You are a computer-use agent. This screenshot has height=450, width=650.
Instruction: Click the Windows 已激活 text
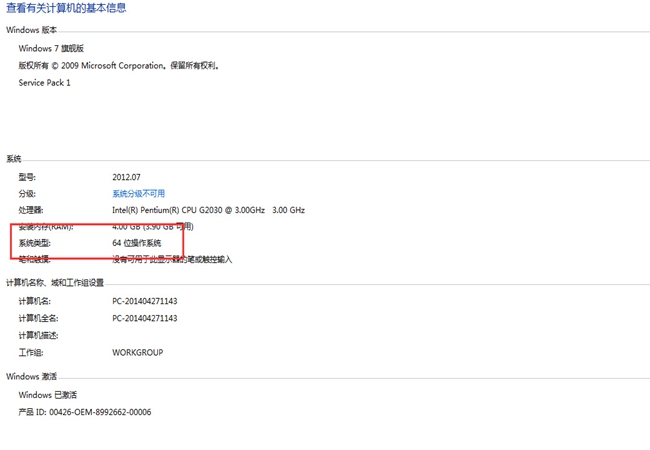tap(48, 395)
